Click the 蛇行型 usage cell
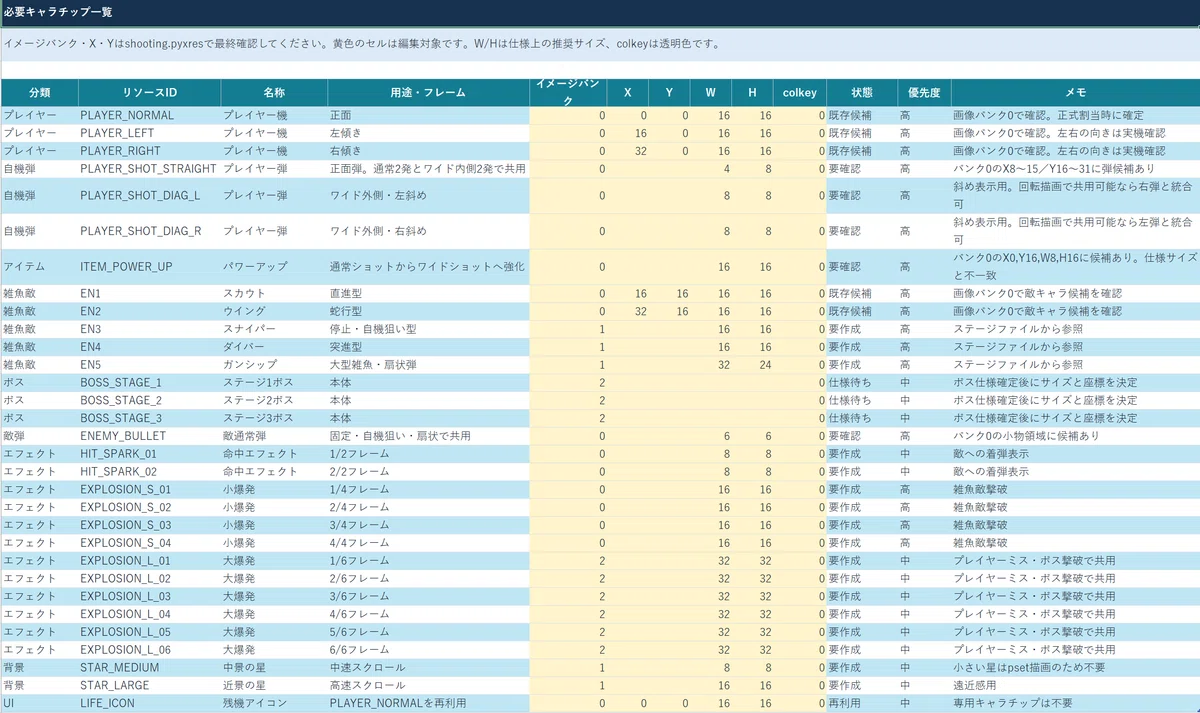 (428, 311)
